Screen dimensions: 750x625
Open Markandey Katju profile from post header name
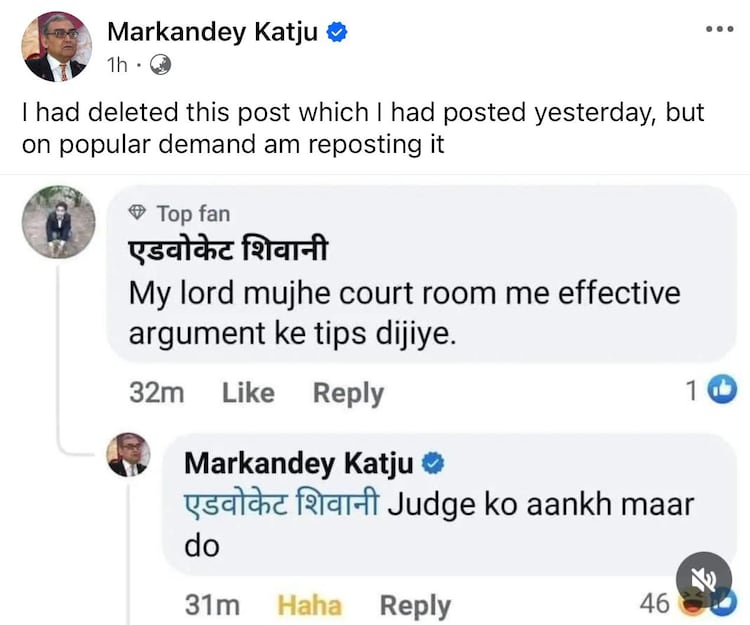click(x=212, y=32)
